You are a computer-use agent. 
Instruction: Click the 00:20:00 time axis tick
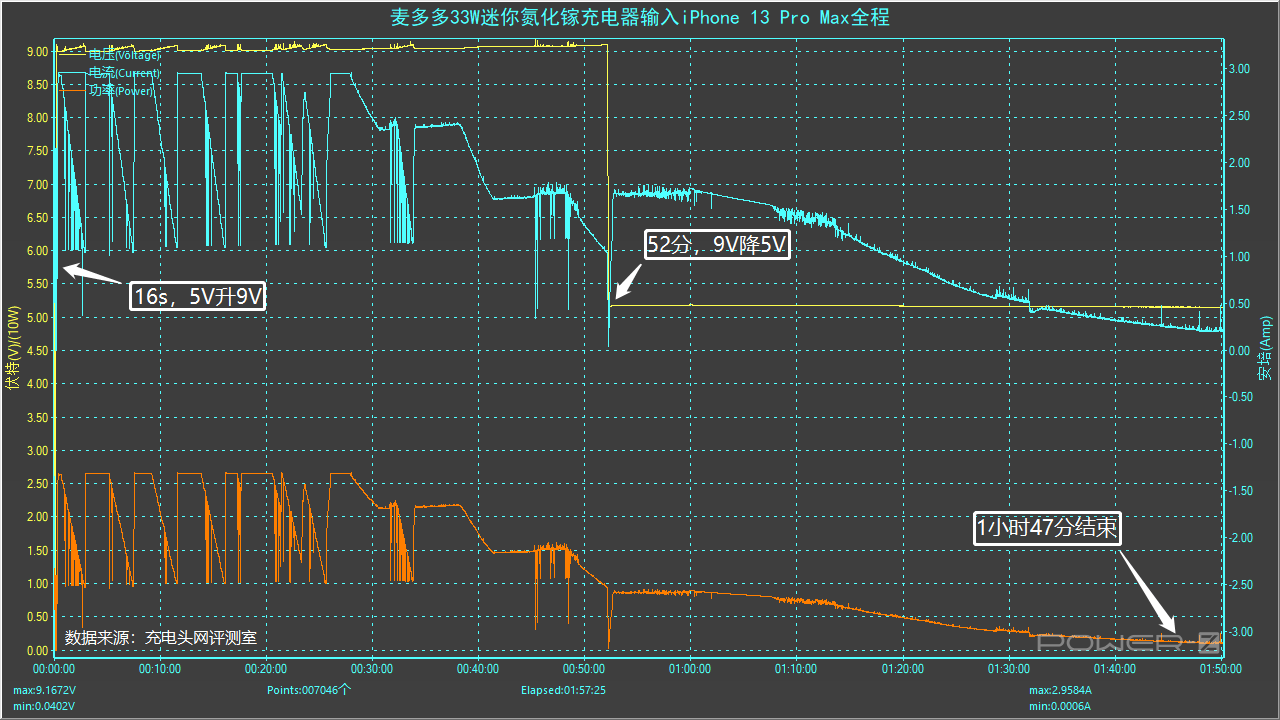(266, 669)
